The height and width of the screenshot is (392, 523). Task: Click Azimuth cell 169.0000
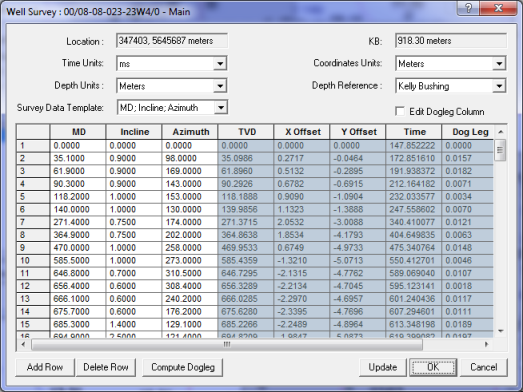[x=190, y=171]
